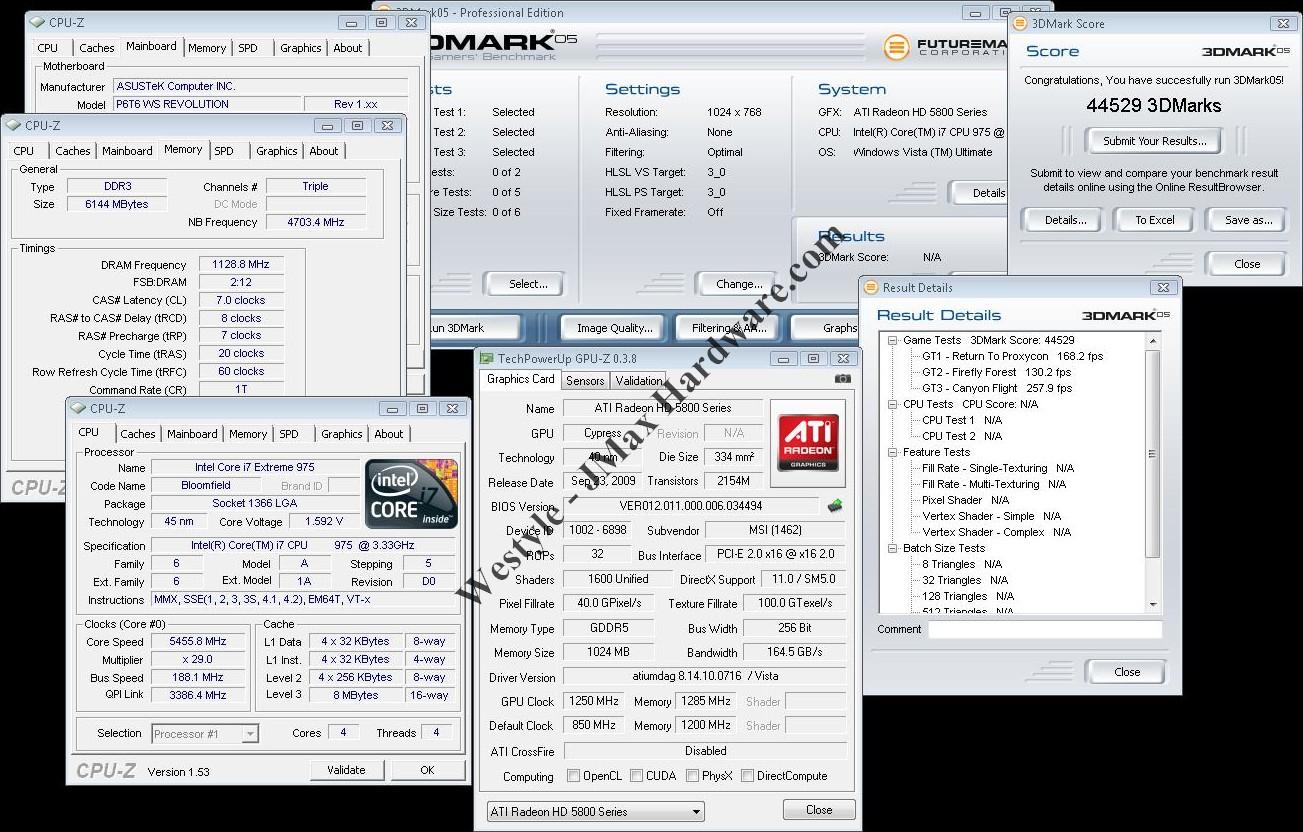Viewport: 1303px width, 832px height.
Task: Click Submit Your Results in 3DMark Score
Action: [x=1155, y=141]
